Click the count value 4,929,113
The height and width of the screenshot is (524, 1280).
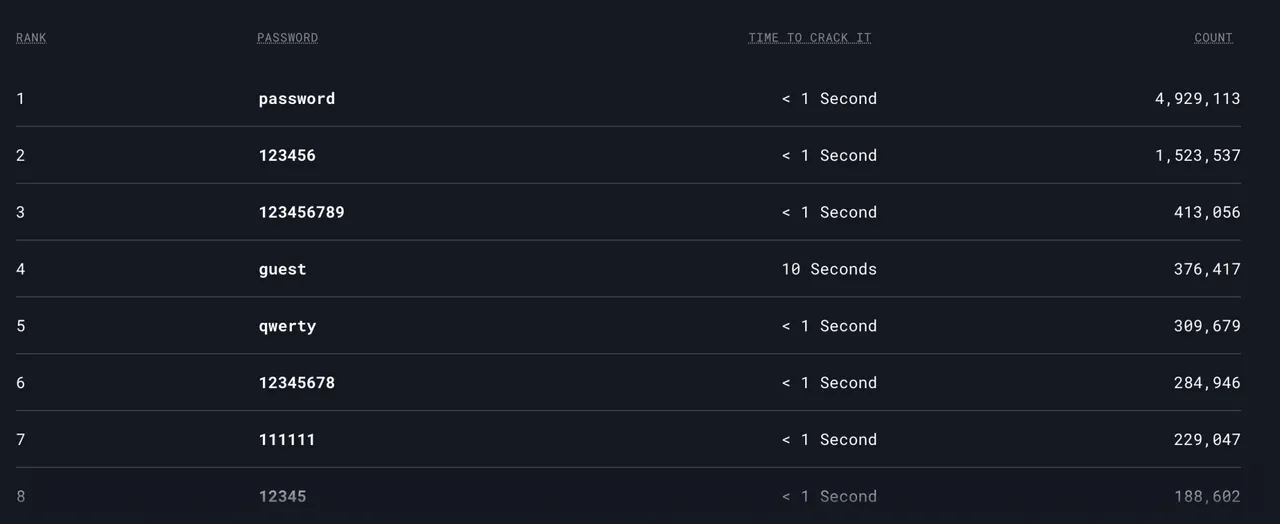pyautogui.click(x=1197, y=99)
